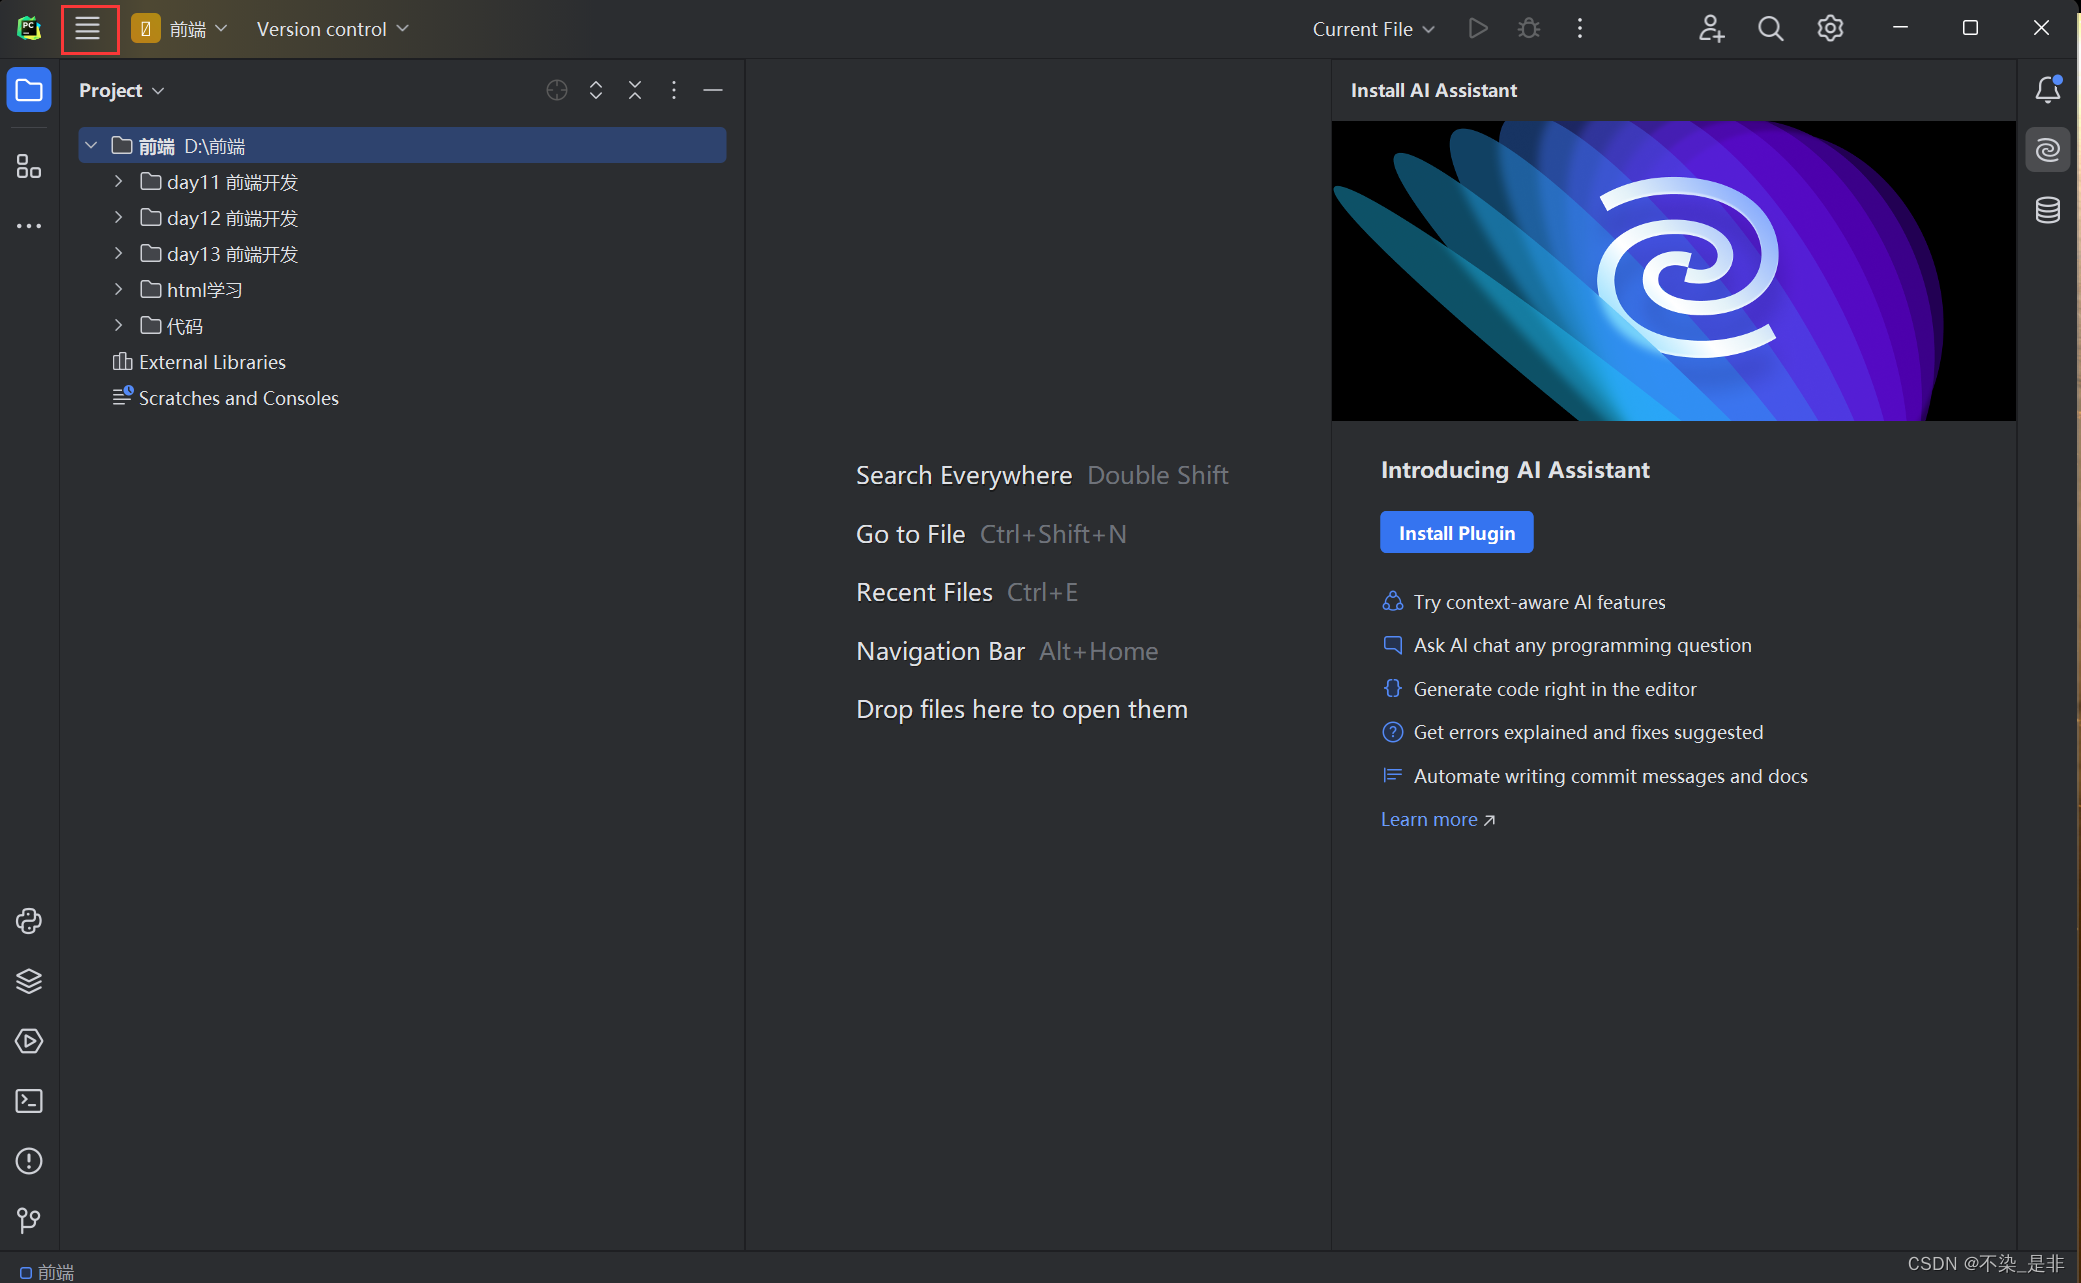Toggle the AI Assistant side panel
The image size is (2081, 1283).
(2047, 150)
